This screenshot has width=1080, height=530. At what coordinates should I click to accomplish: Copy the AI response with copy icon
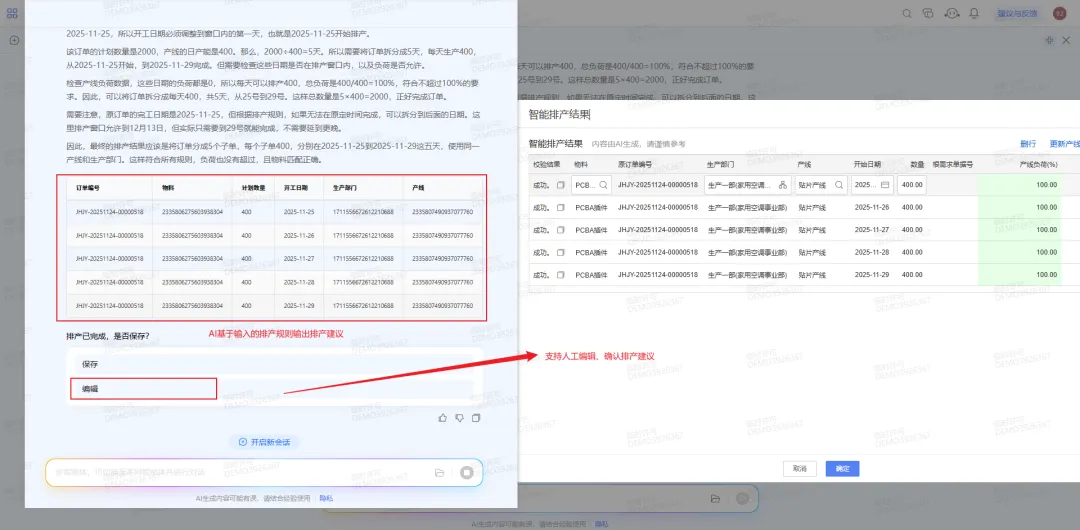tap(476, 418)
